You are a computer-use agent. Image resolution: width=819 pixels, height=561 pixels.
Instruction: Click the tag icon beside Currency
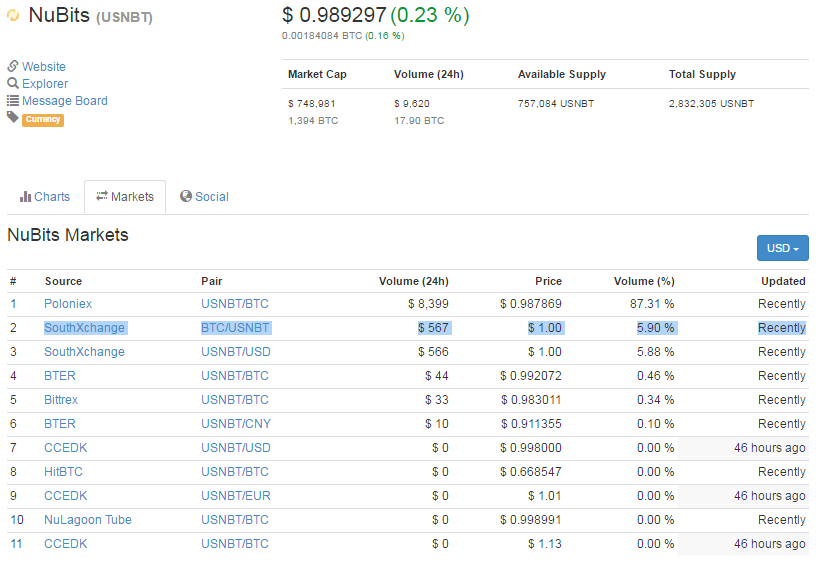[13, 117]
